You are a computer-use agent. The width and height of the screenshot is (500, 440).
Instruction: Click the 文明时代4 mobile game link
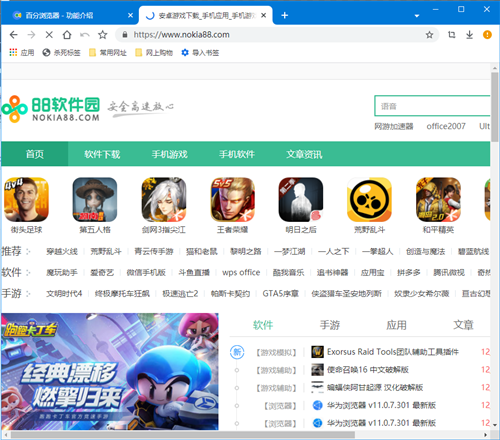(x=64, y=293)
